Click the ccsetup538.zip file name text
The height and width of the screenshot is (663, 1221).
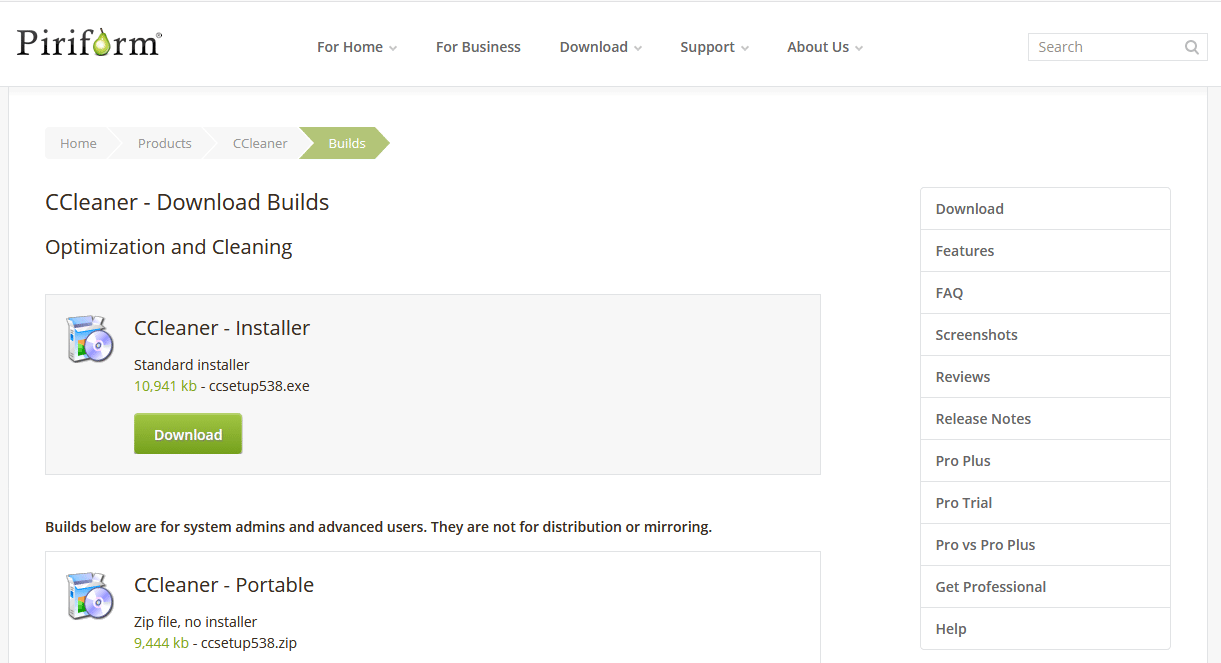249,643
